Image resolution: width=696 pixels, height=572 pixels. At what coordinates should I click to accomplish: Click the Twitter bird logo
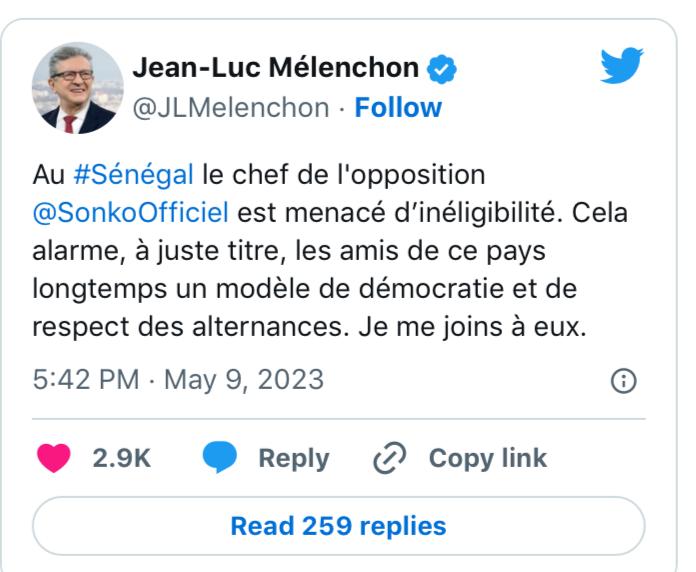(623, 70)
